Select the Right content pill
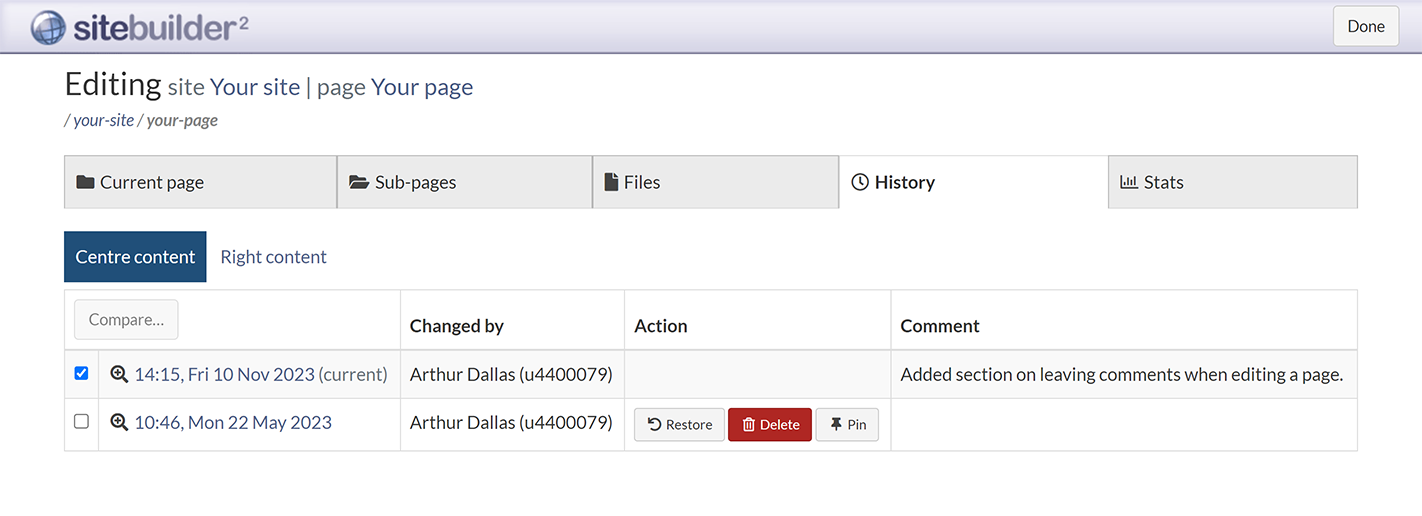Viewport: 1422px width, 516px height. point(273,257)
